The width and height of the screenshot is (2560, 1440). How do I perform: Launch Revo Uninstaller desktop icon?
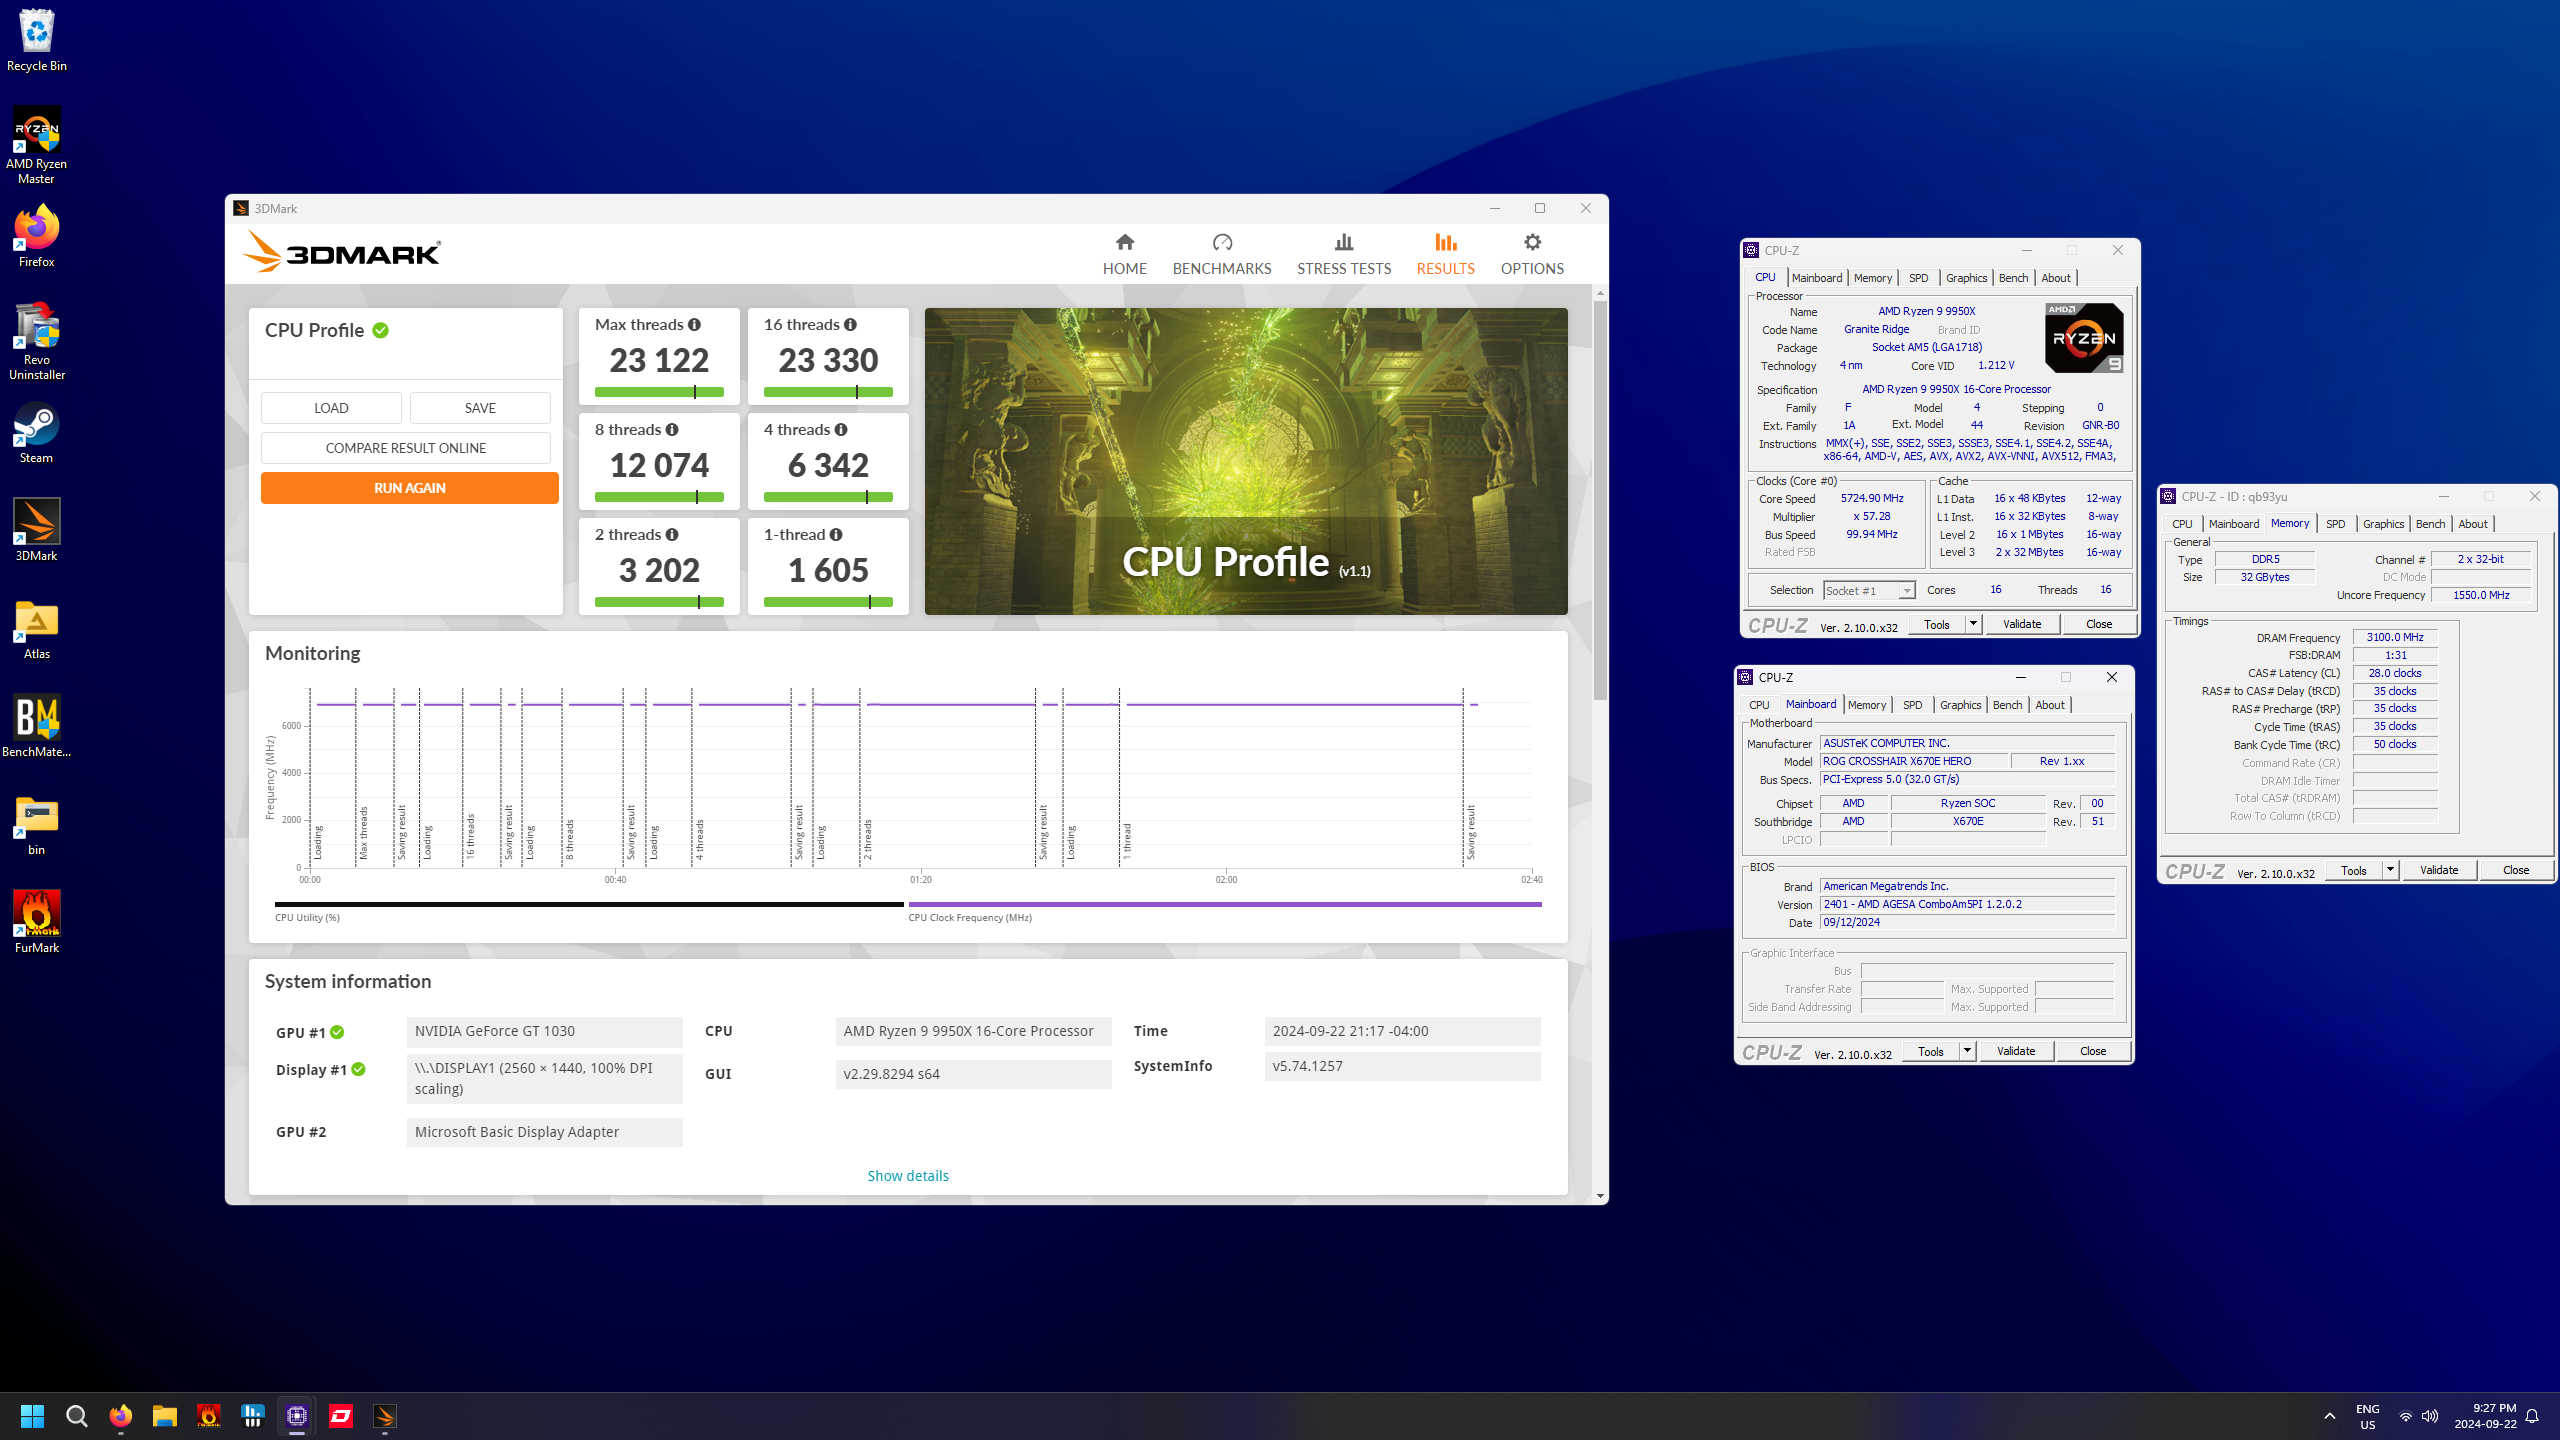pyautogui.click(x=37, y=341)
